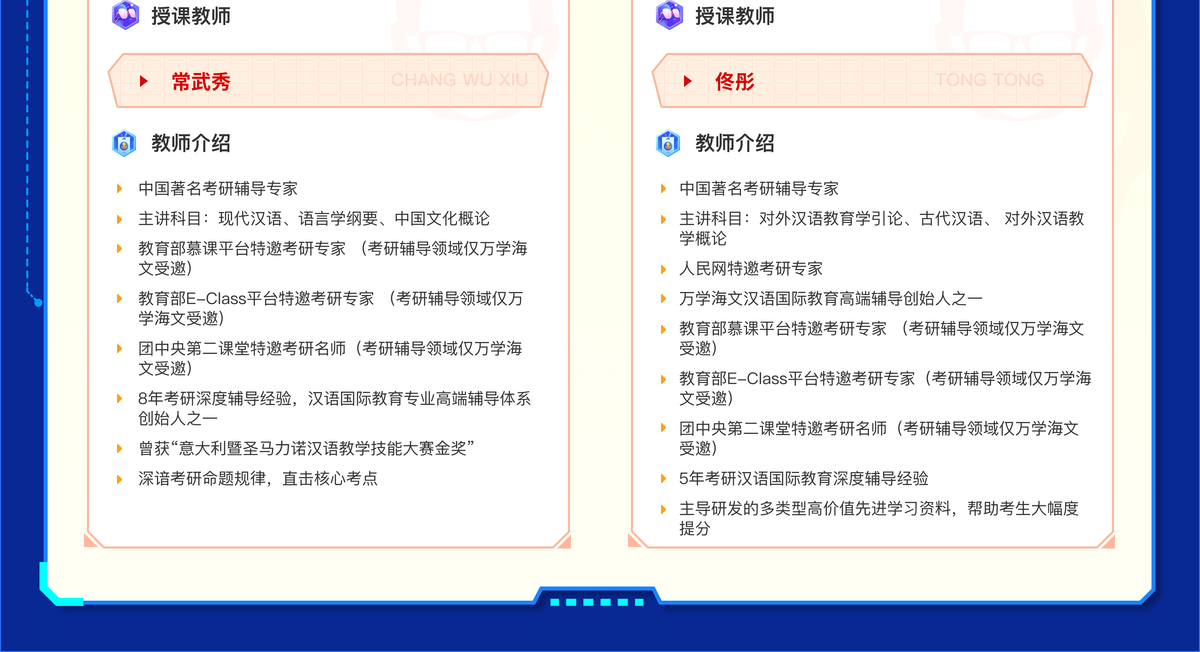Viewport: 1200px width, 652px height.
Task: Select the 授课教师 heading in 佟彤's card
Action: click(x=735, y=16)
